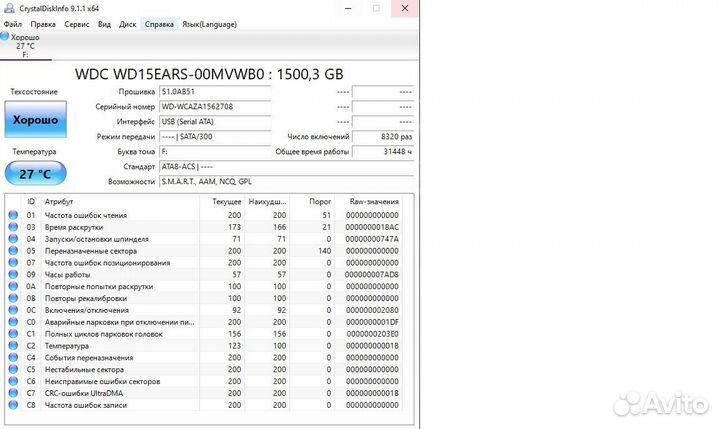The height and width of the screenshot is (429, 720).
Task: Click the ID column header
Action: (31, 202)
